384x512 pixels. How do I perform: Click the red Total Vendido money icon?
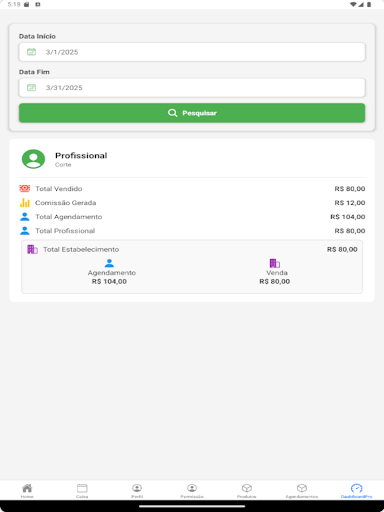click(25, 189)
